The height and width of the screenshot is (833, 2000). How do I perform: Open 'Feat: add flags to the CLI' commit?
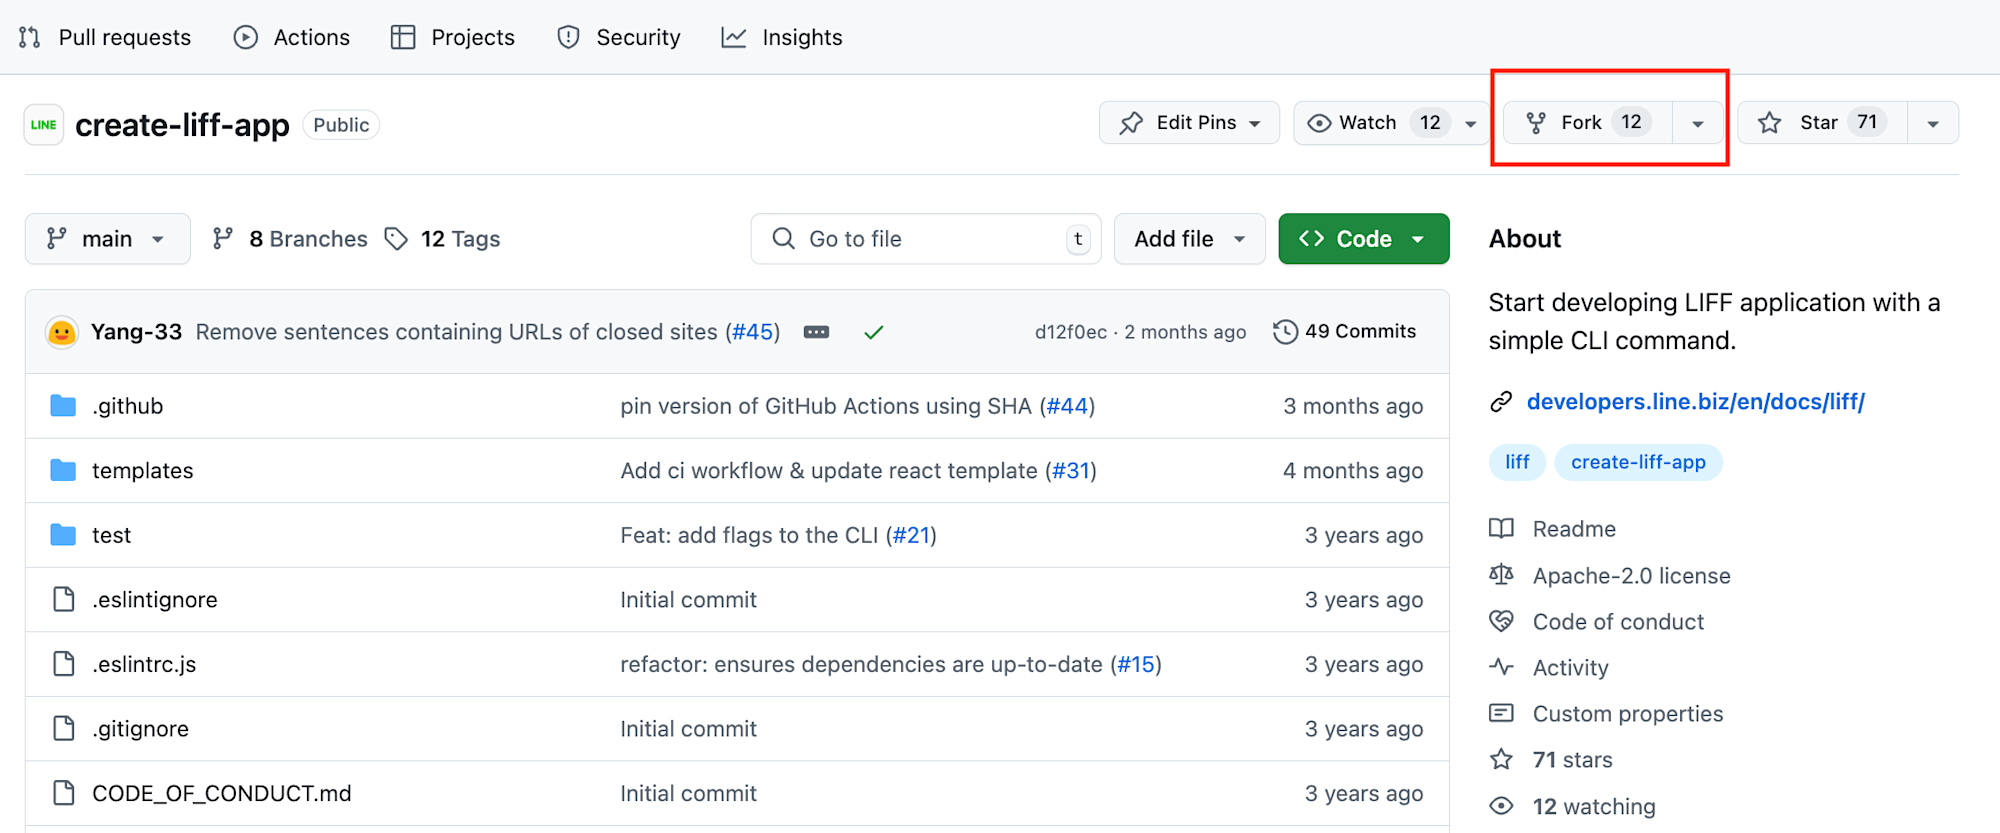(749, 535)
